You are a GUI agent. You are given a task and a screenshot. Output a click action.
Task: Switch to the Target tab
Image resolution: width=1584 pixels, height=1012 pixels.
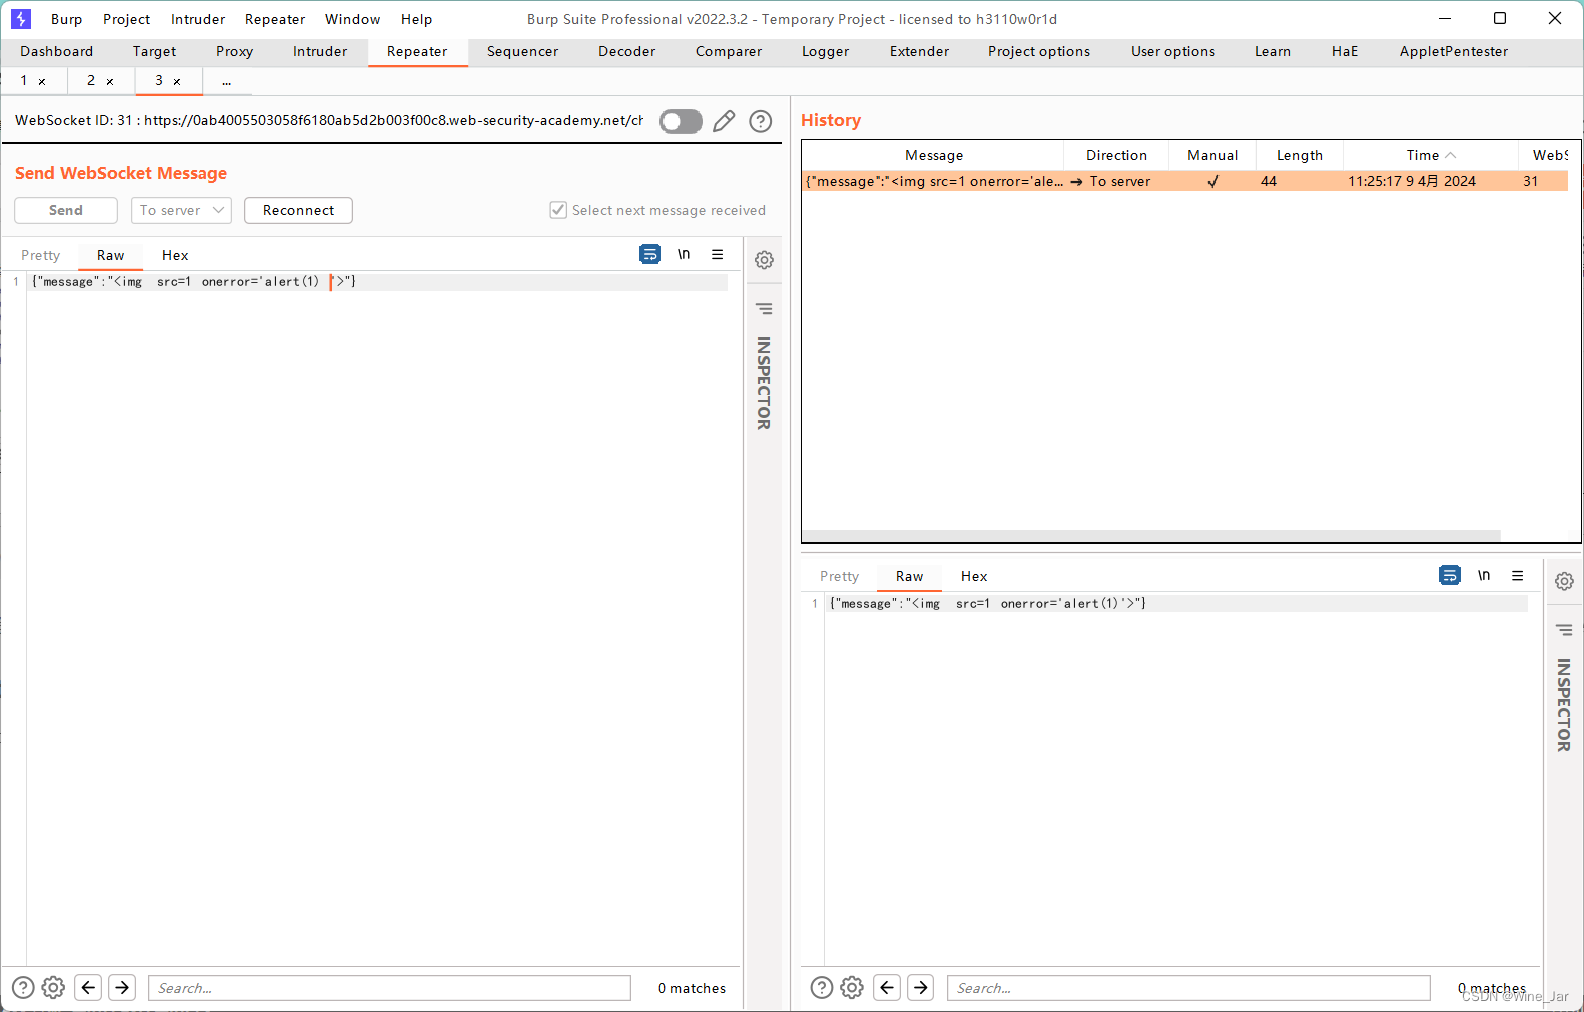click(x=154, y=51)
